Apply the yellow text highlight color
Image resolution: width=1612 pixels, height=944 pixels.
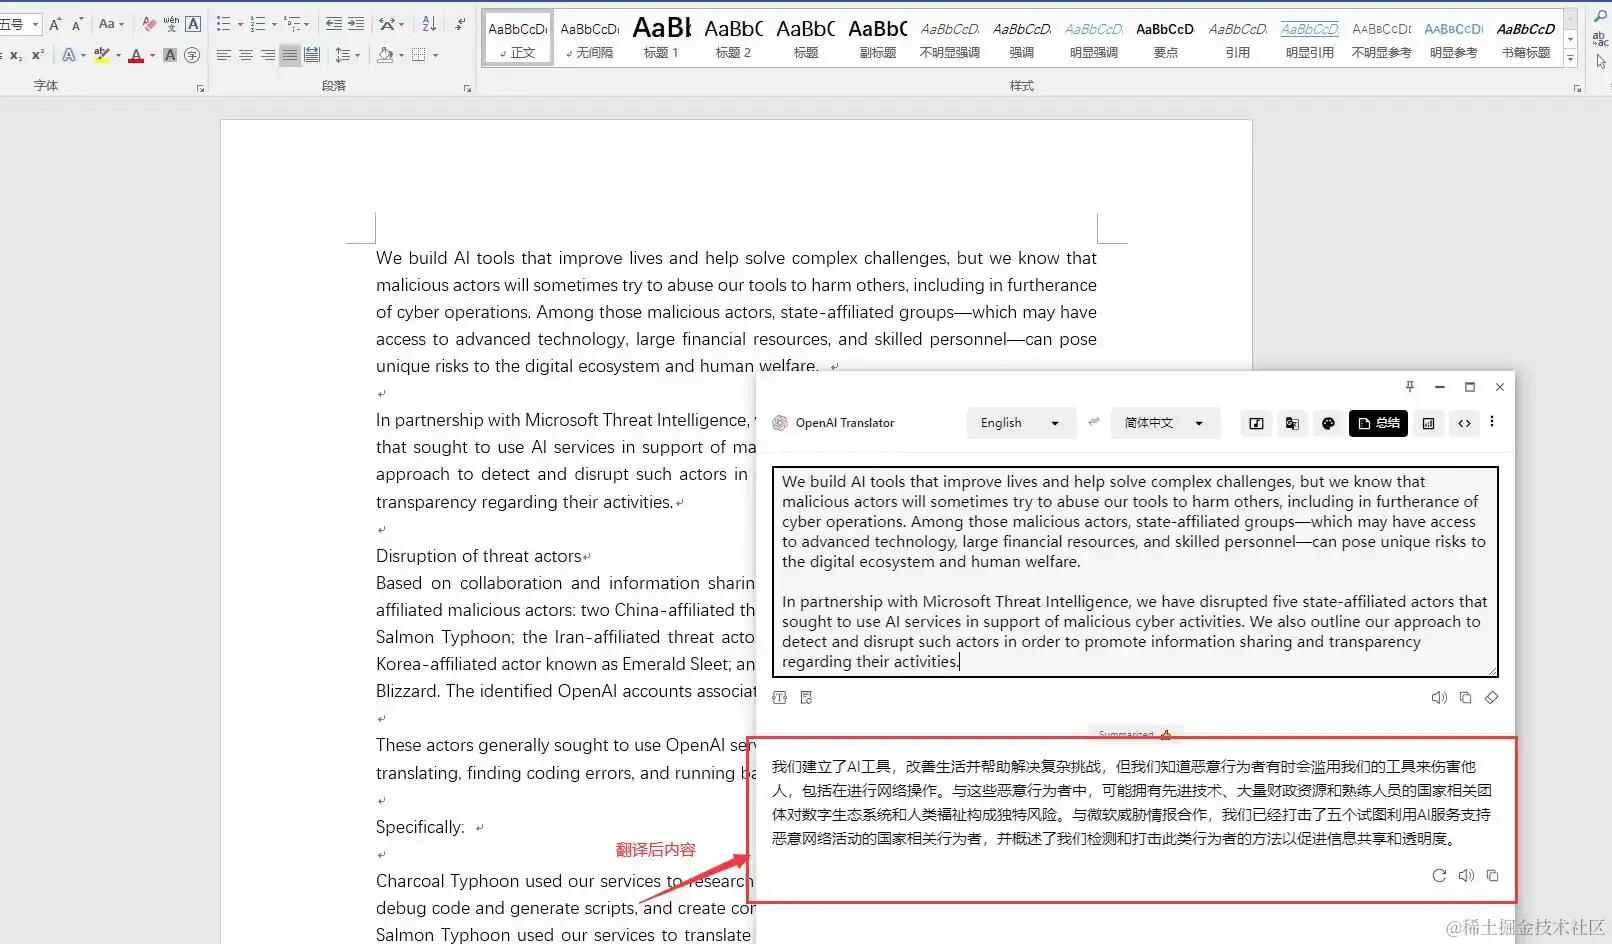pos(101,55)
